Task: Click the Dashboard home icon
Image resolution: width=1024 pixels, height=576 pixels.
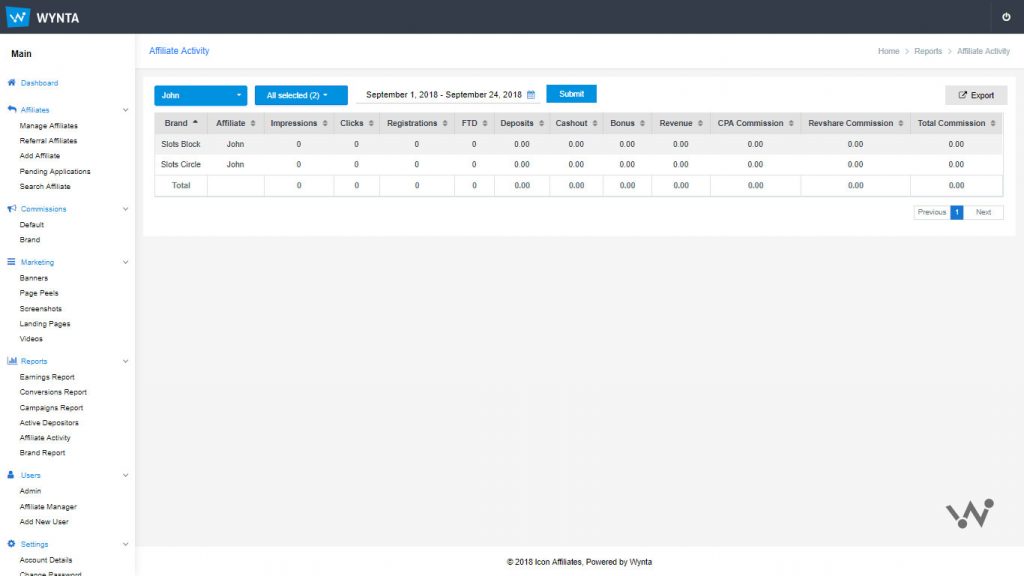Action: point(11,82)
